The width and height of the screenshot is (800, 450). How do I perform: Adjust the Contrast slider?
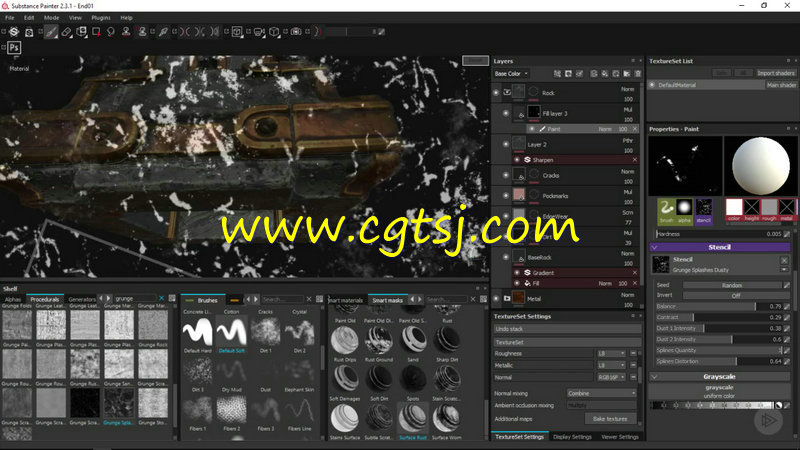tap(720, 317)
